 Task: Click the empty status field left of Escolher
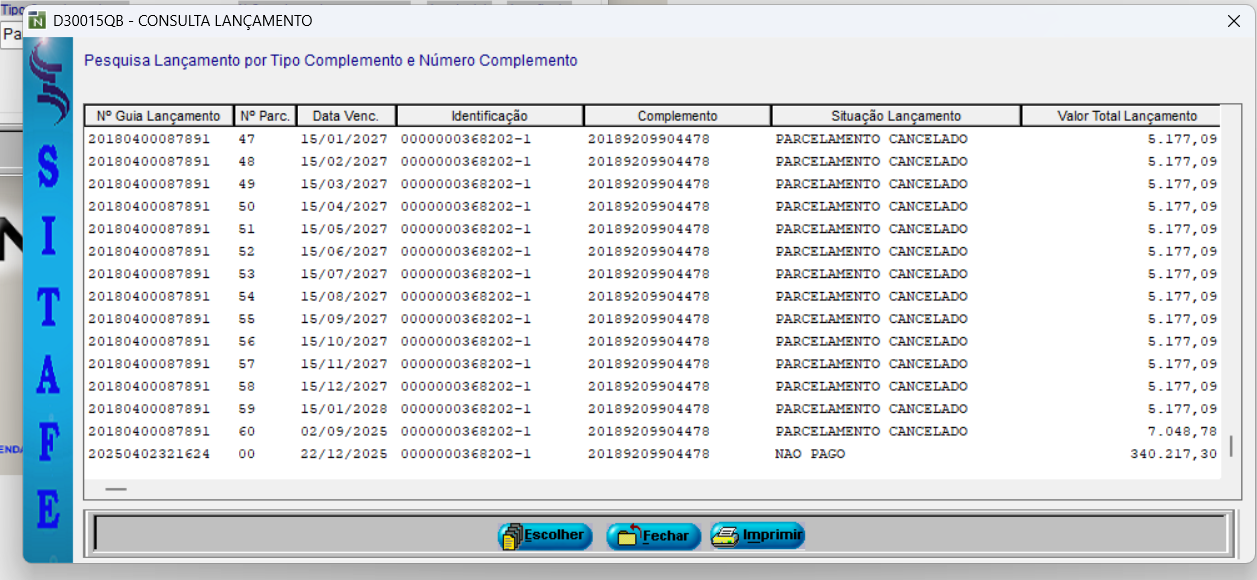tap(290, 534)
